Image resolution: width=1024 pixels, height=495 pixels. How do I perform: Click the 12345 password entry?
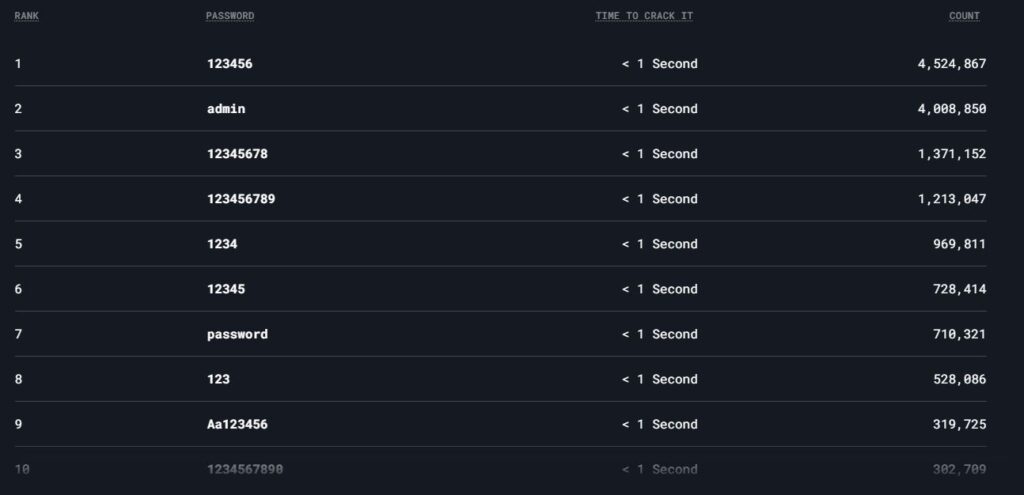click(x=226, y=289)
